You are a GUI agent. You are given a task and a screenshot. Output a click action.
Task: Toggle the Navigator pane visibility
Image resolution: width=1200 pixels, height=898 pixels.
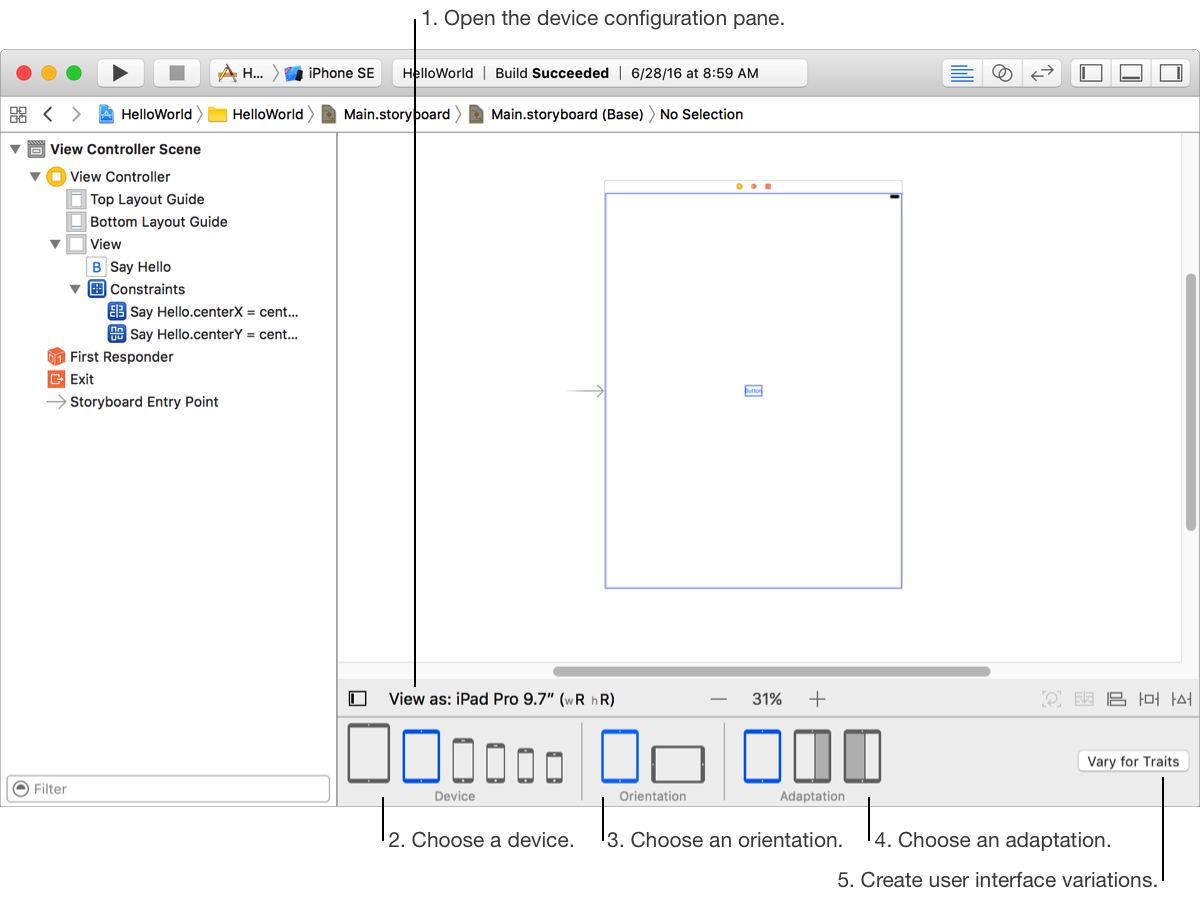click(1092, 73)
